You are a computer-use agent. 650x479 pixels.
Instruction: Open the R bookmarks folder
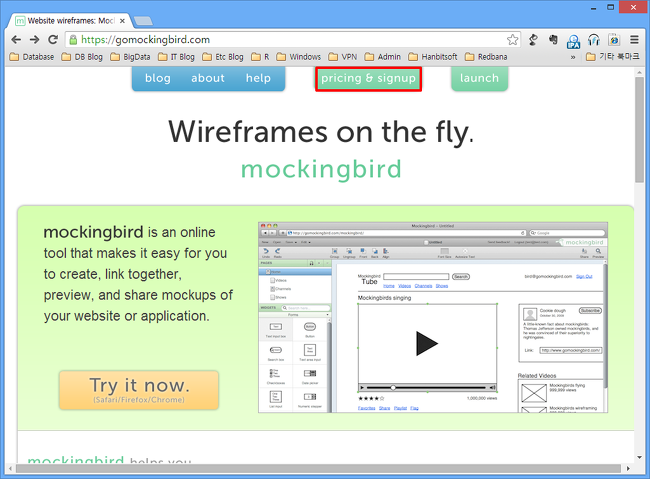(260, 57)
